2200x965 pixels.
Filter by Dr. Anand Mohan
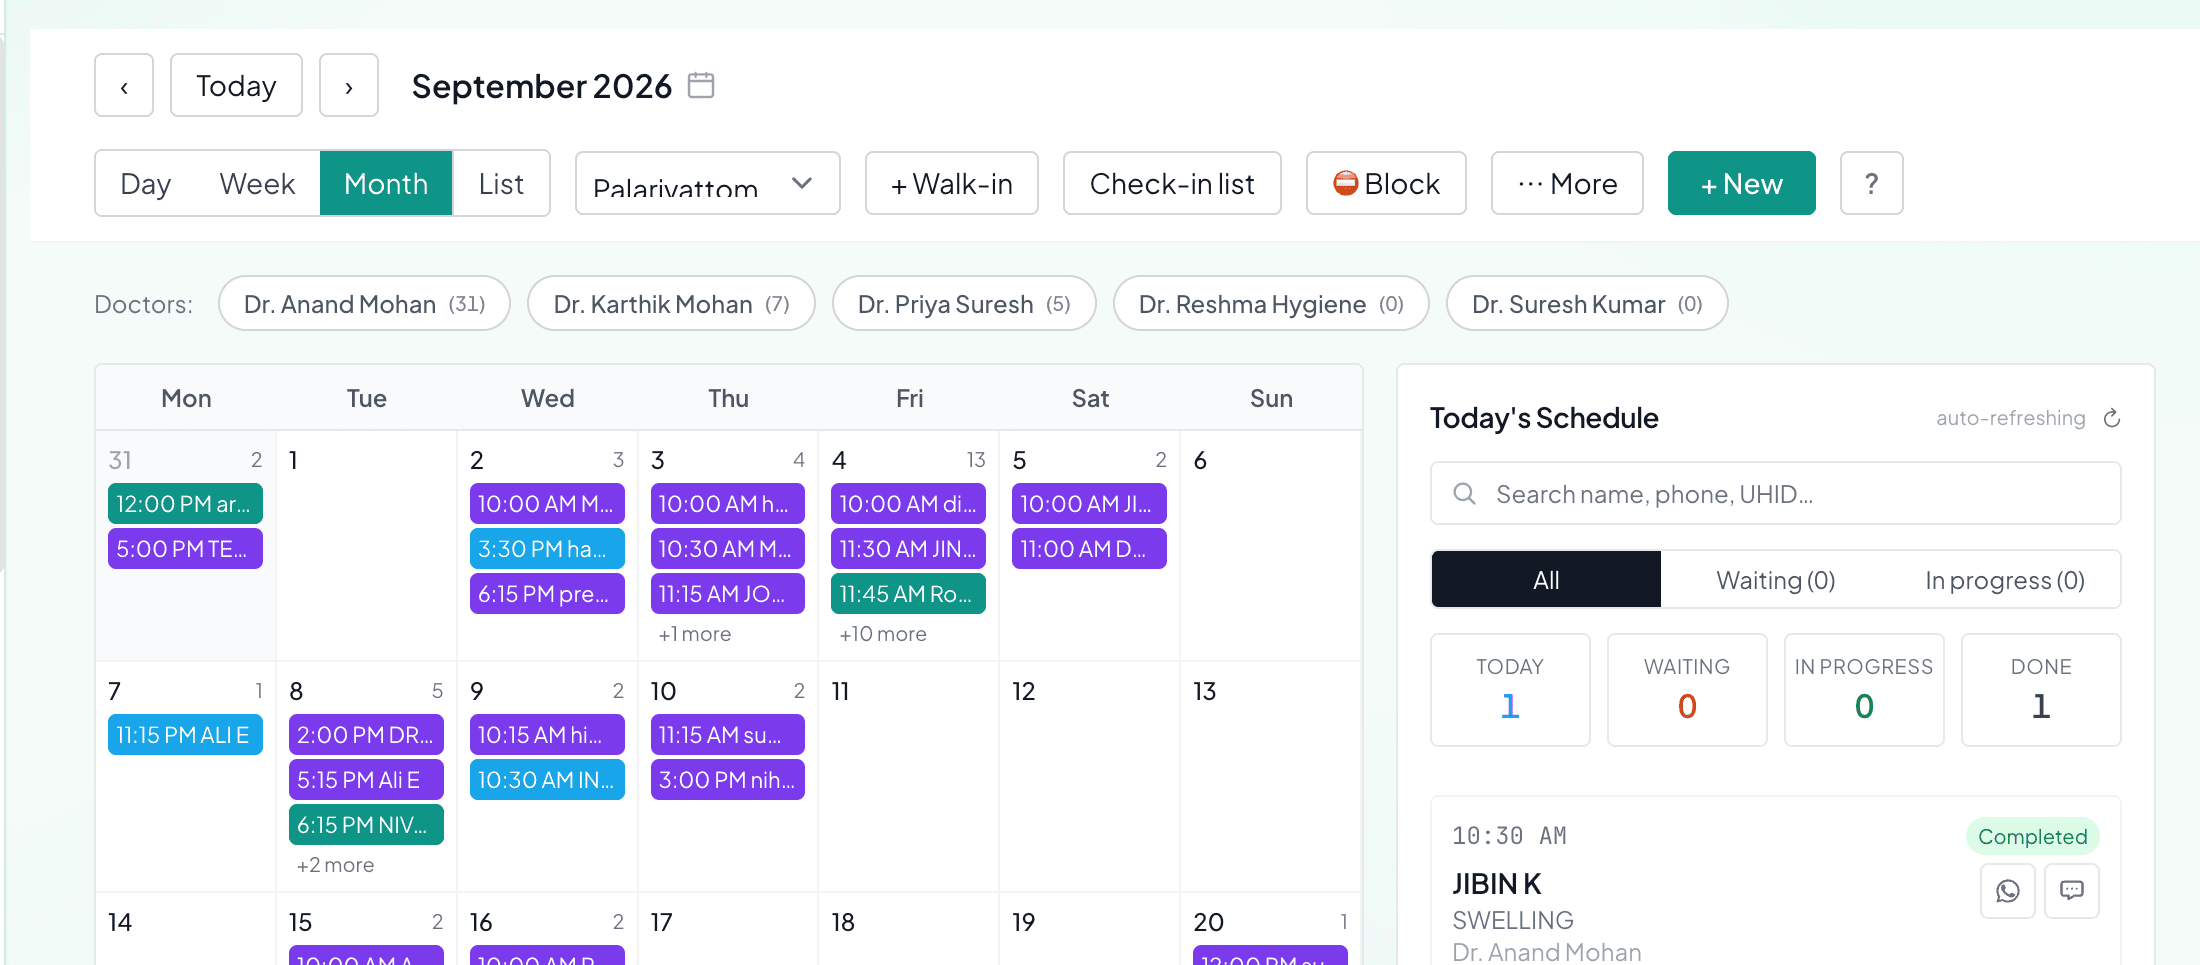point(364,304)
